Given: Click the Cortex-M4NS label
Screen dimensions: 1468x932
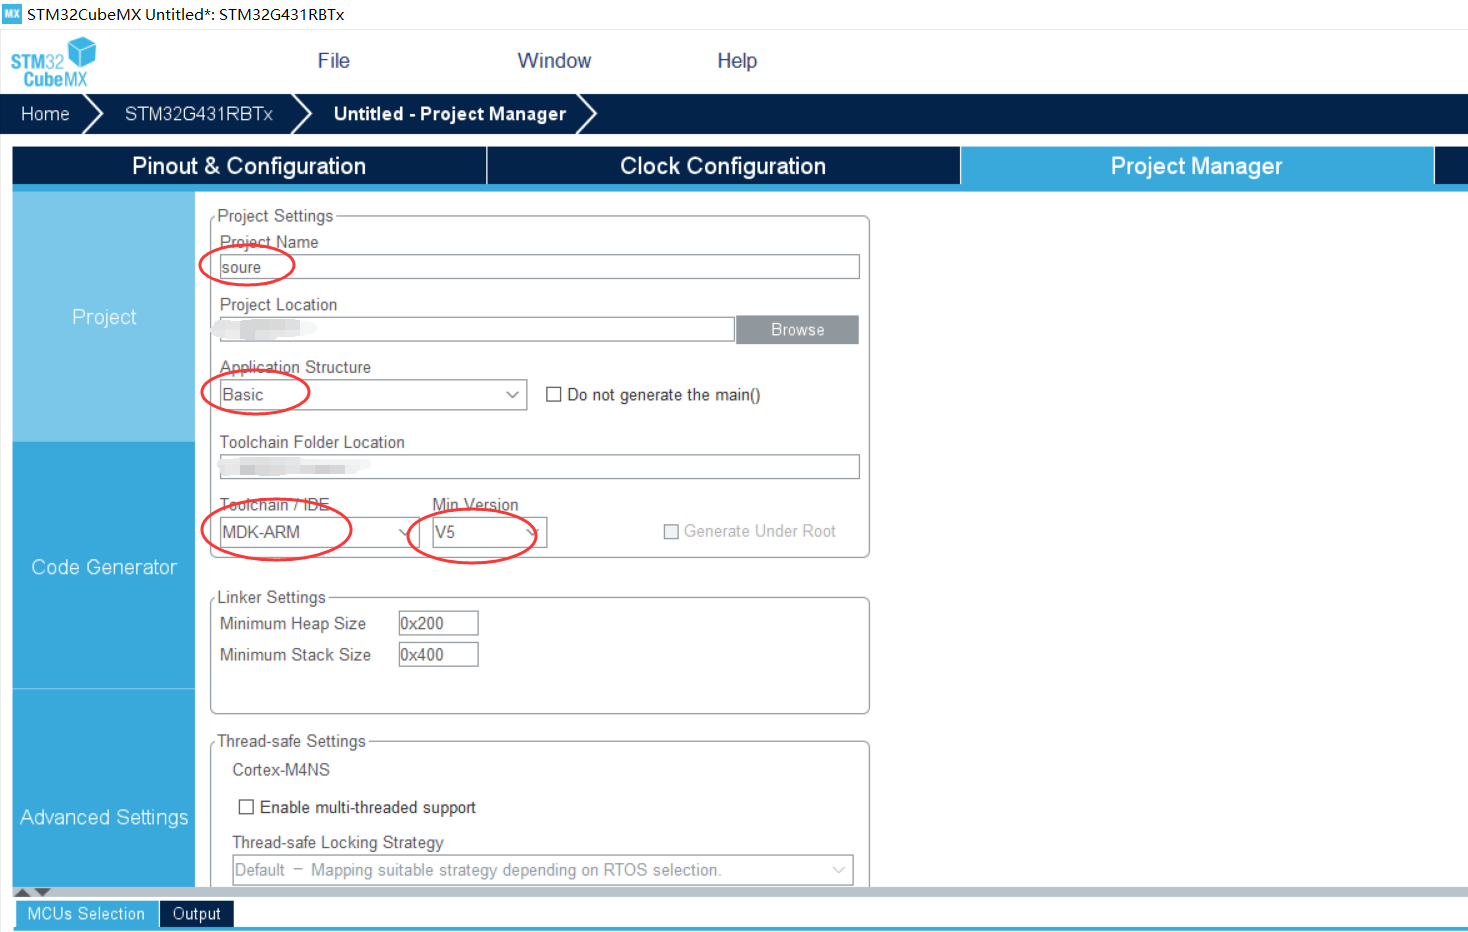Looking at the screenshot, I should (281, 770).
